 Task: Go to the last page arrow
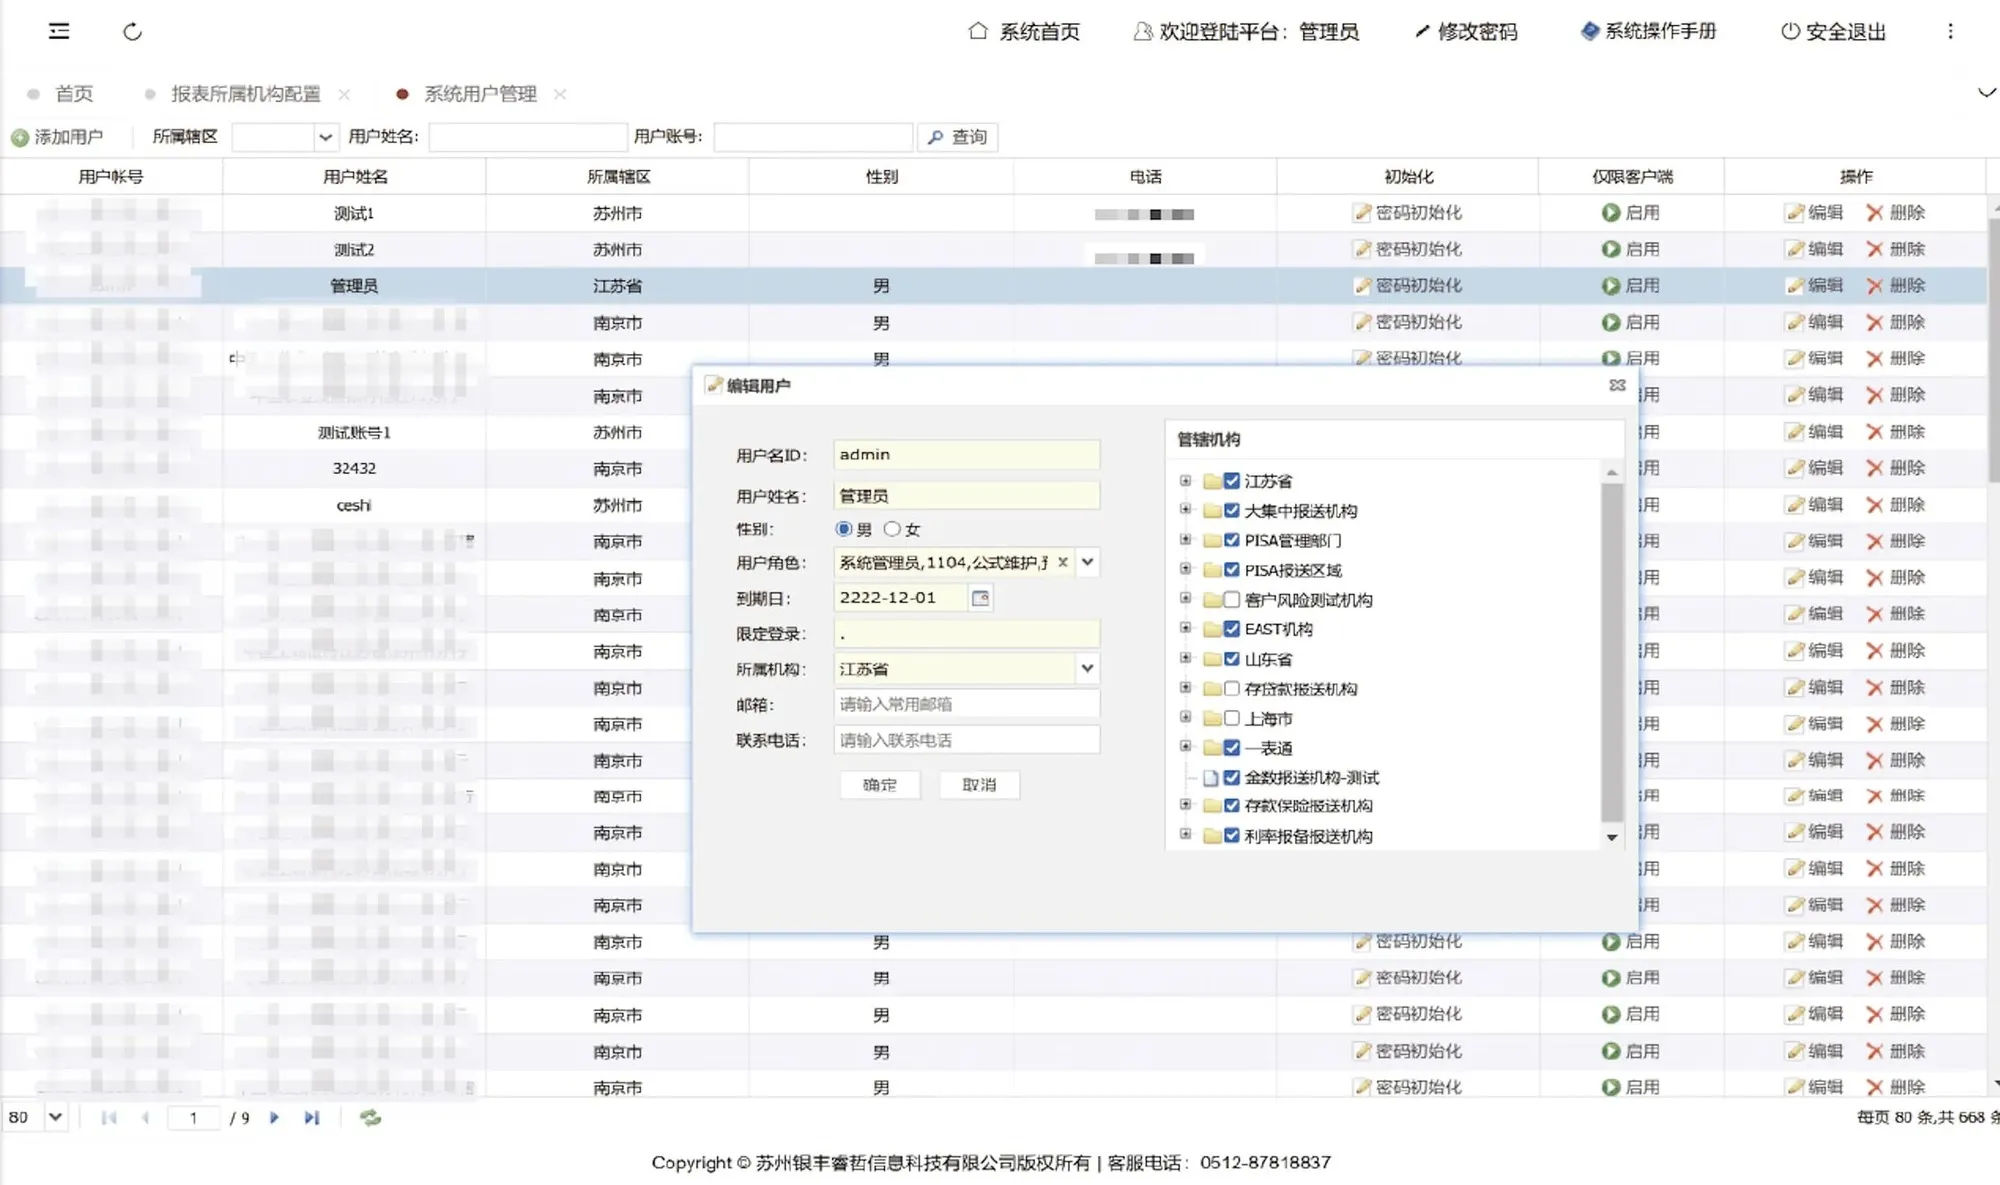pyautogui.click(x=312, y=1118)
